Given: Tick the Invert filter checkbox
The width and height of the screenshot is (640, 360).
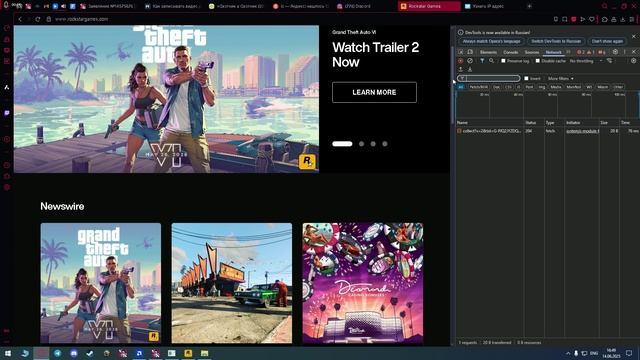Looking at the screenshot, I should click(x=527, y=78).
